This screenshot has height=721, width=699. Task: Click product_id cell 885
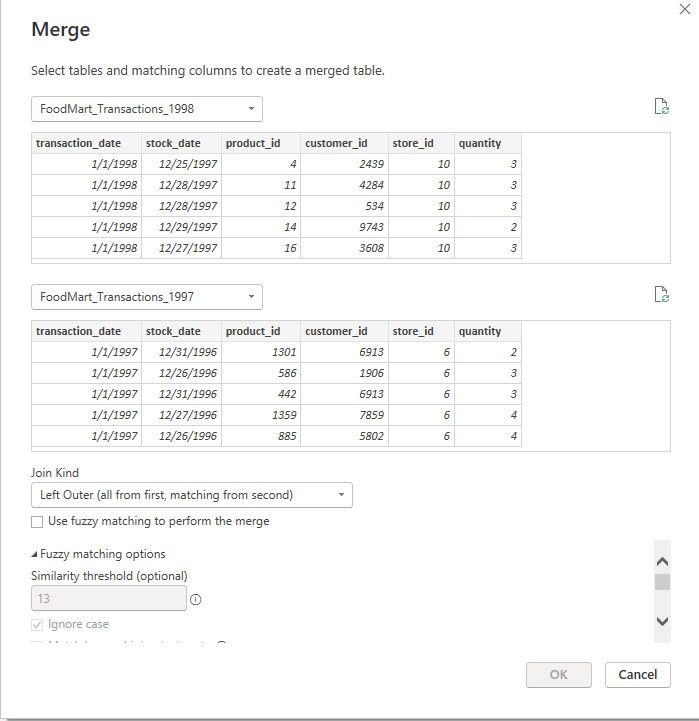pyautogui.click(x=261, y=436)
